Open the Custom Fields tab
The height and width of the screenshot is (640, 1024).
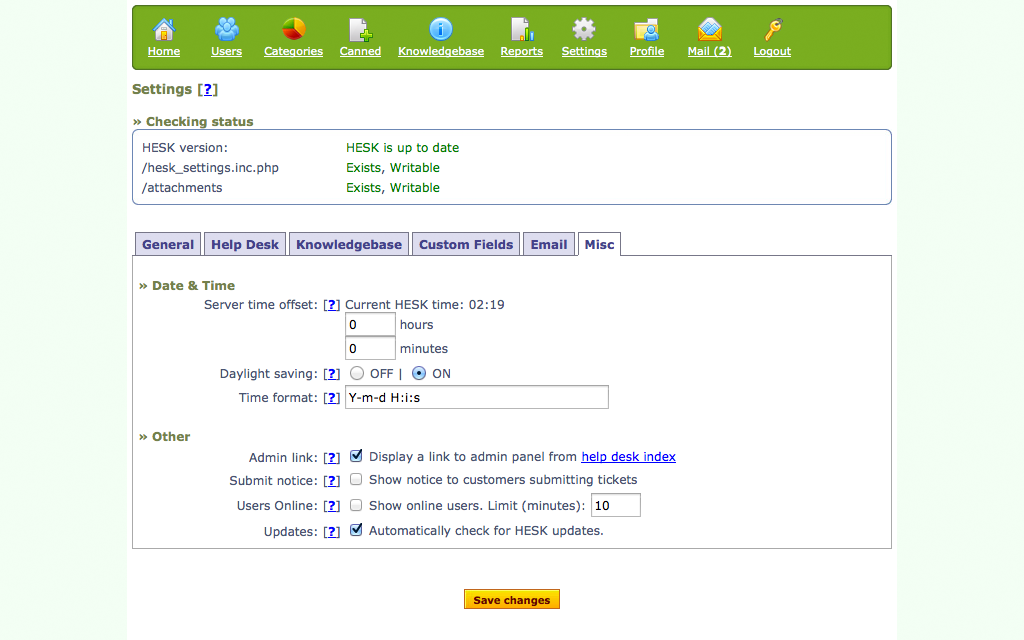466,244
